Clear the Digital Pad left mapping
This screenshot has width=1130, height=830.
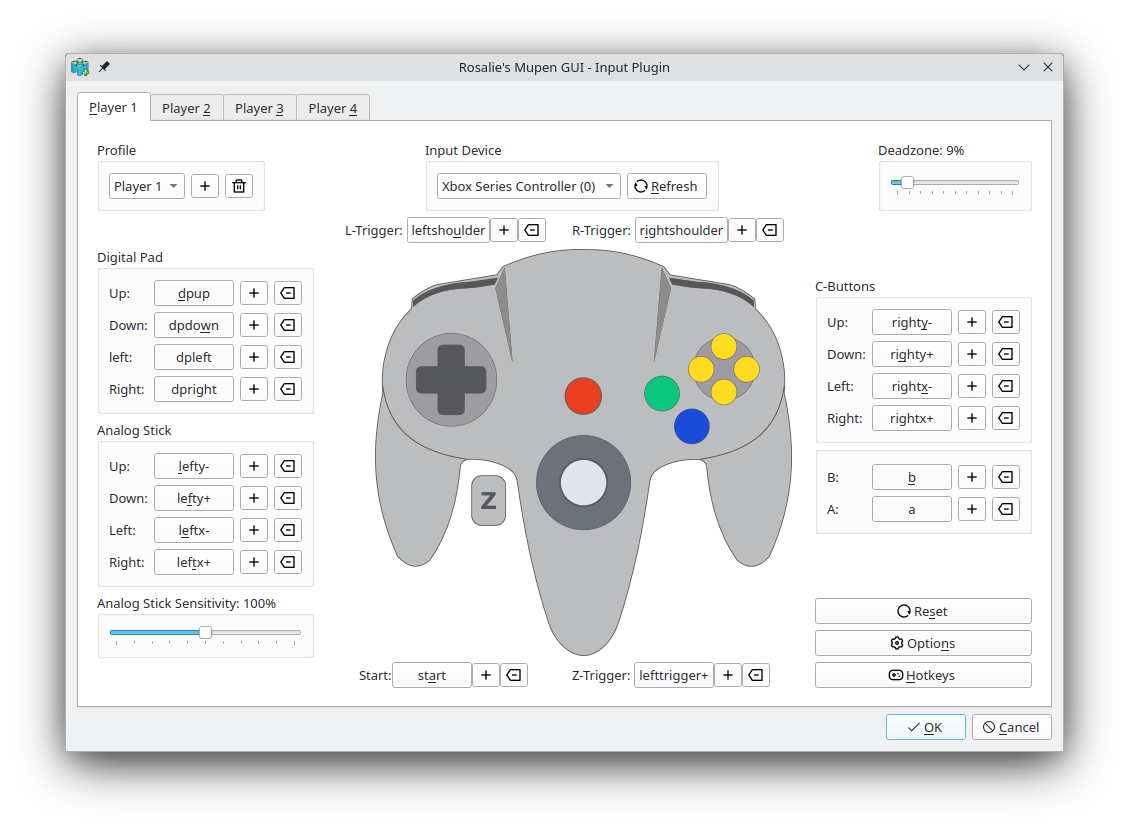pyautogui.click(x=288, y=357)
